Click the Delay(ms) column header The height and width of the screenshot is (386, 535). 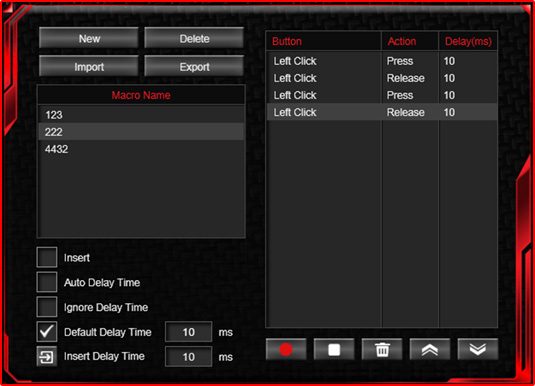click(468, 41)
